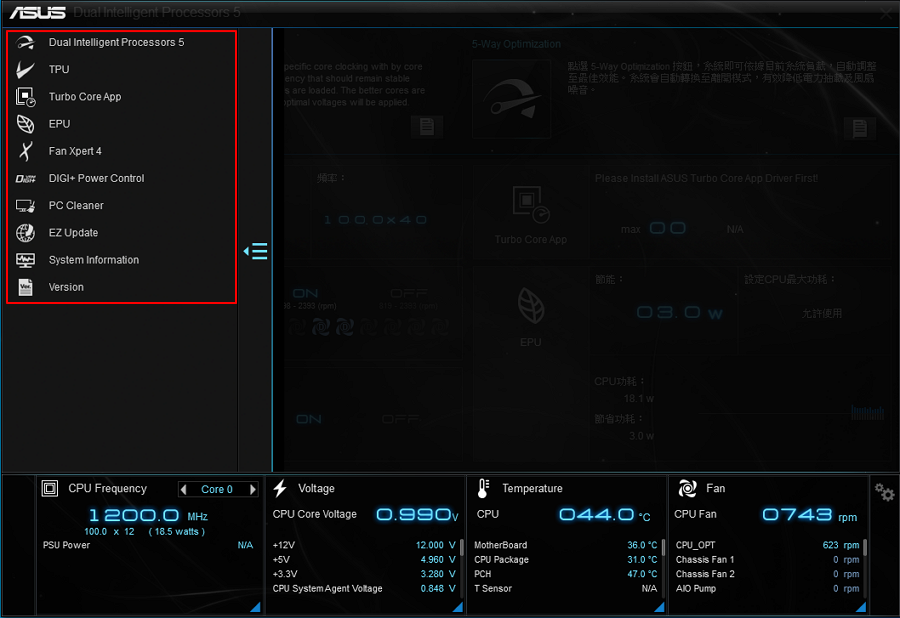
Task: Click the Voltage list scrollbar
Action: [x=461, y=547]
